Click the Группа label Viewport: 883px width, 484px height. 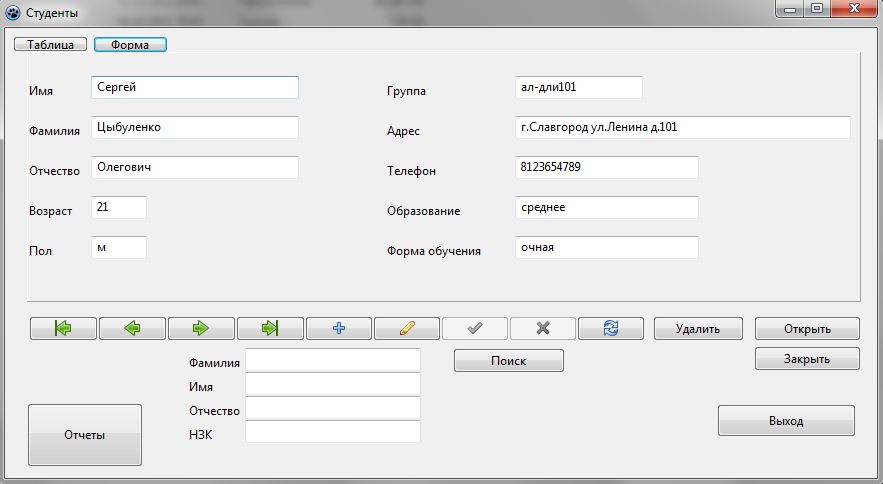click(406, 91)
